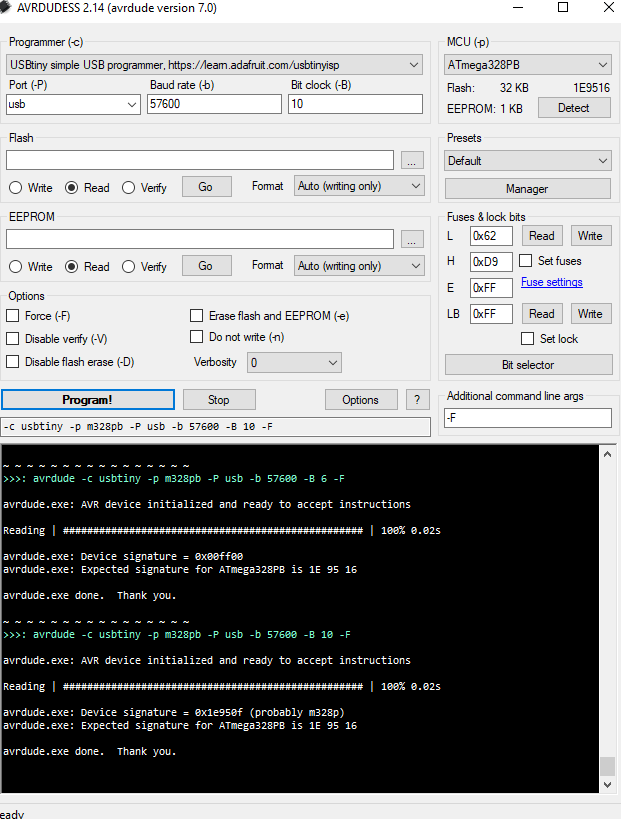Read the fuses with the L row Read button
The height and width of the screenshot is (819, 621).
click(542, 236)
